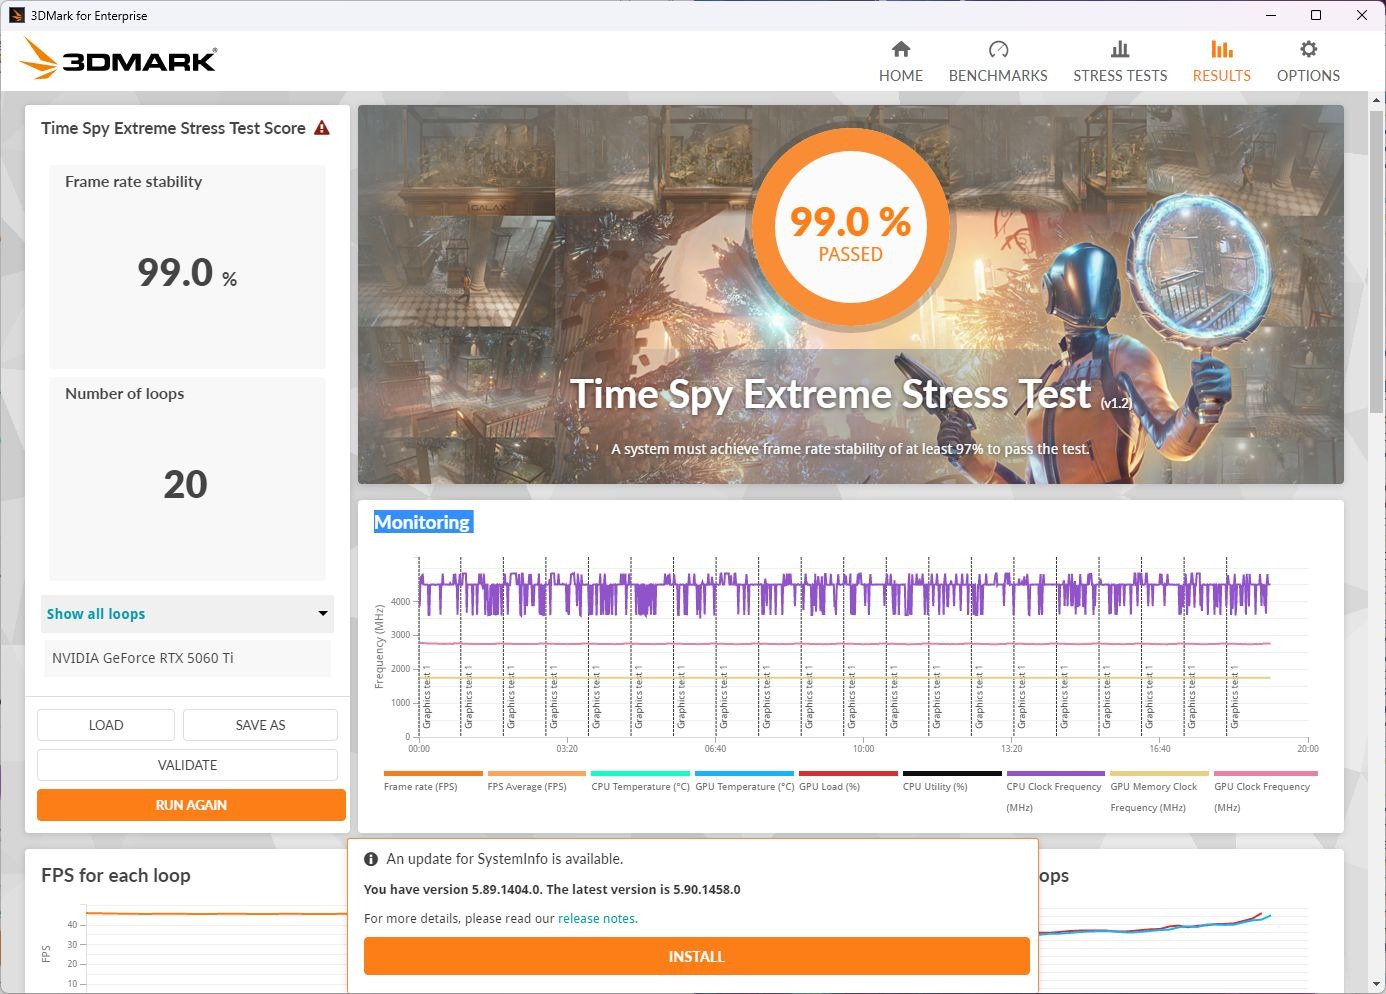
Task: Click the purple CPU clock frequency line in chart
Action: pyautogui.click(x=844, y=594)
